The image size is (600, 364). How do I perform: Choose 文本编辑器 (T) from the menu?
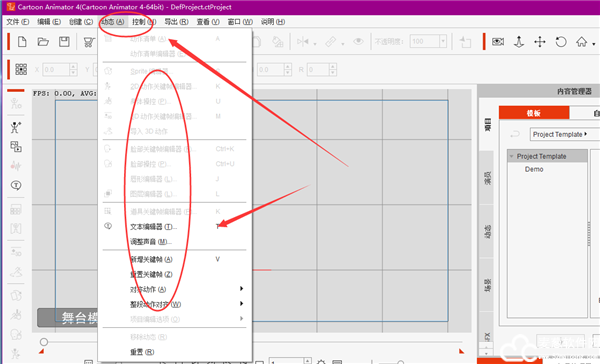pyautogui.click(x=153, y=227)
